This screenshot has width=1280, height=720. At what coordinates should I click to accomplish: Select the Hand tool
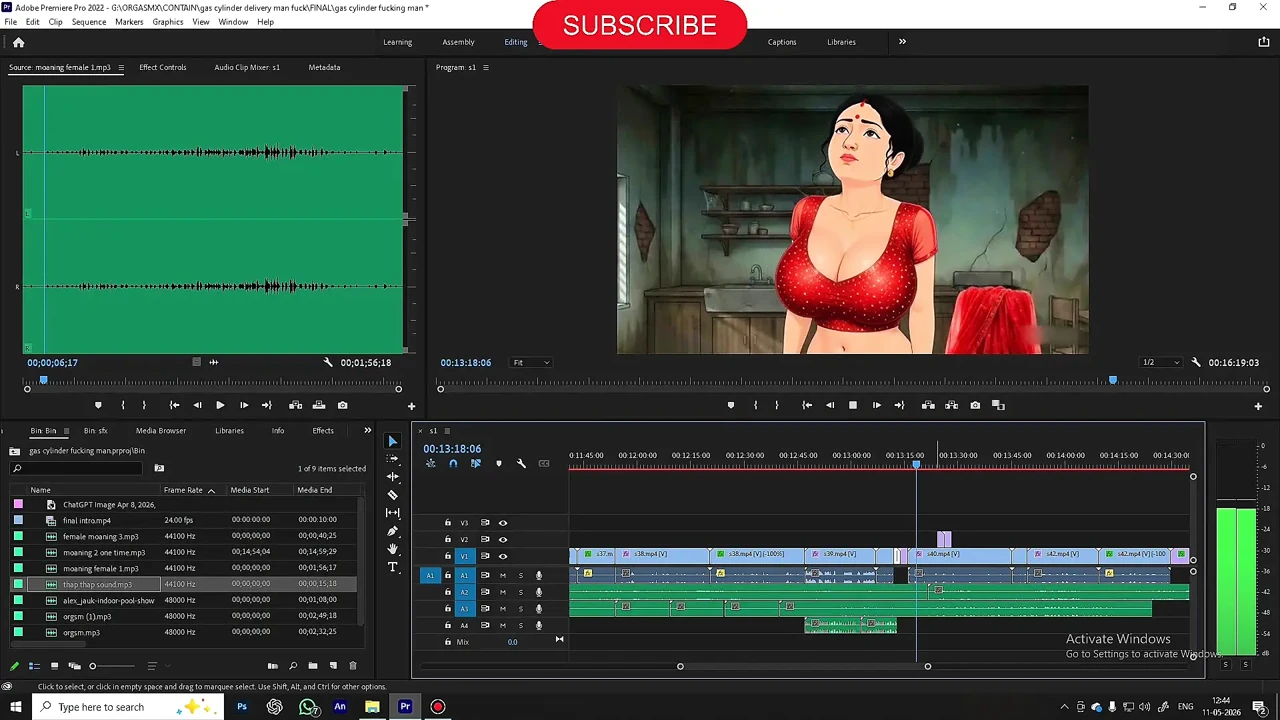point(392,549)
